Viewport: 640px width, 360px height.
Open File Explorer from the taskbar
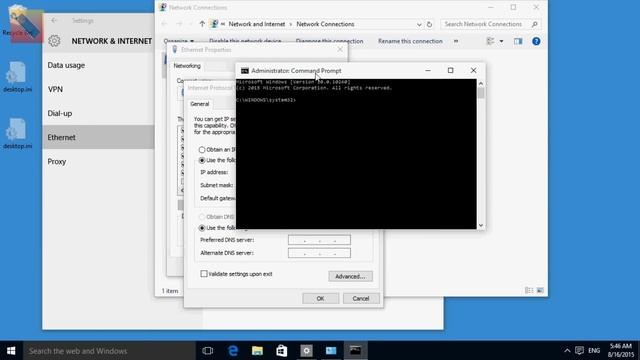(x=257, y=351)
